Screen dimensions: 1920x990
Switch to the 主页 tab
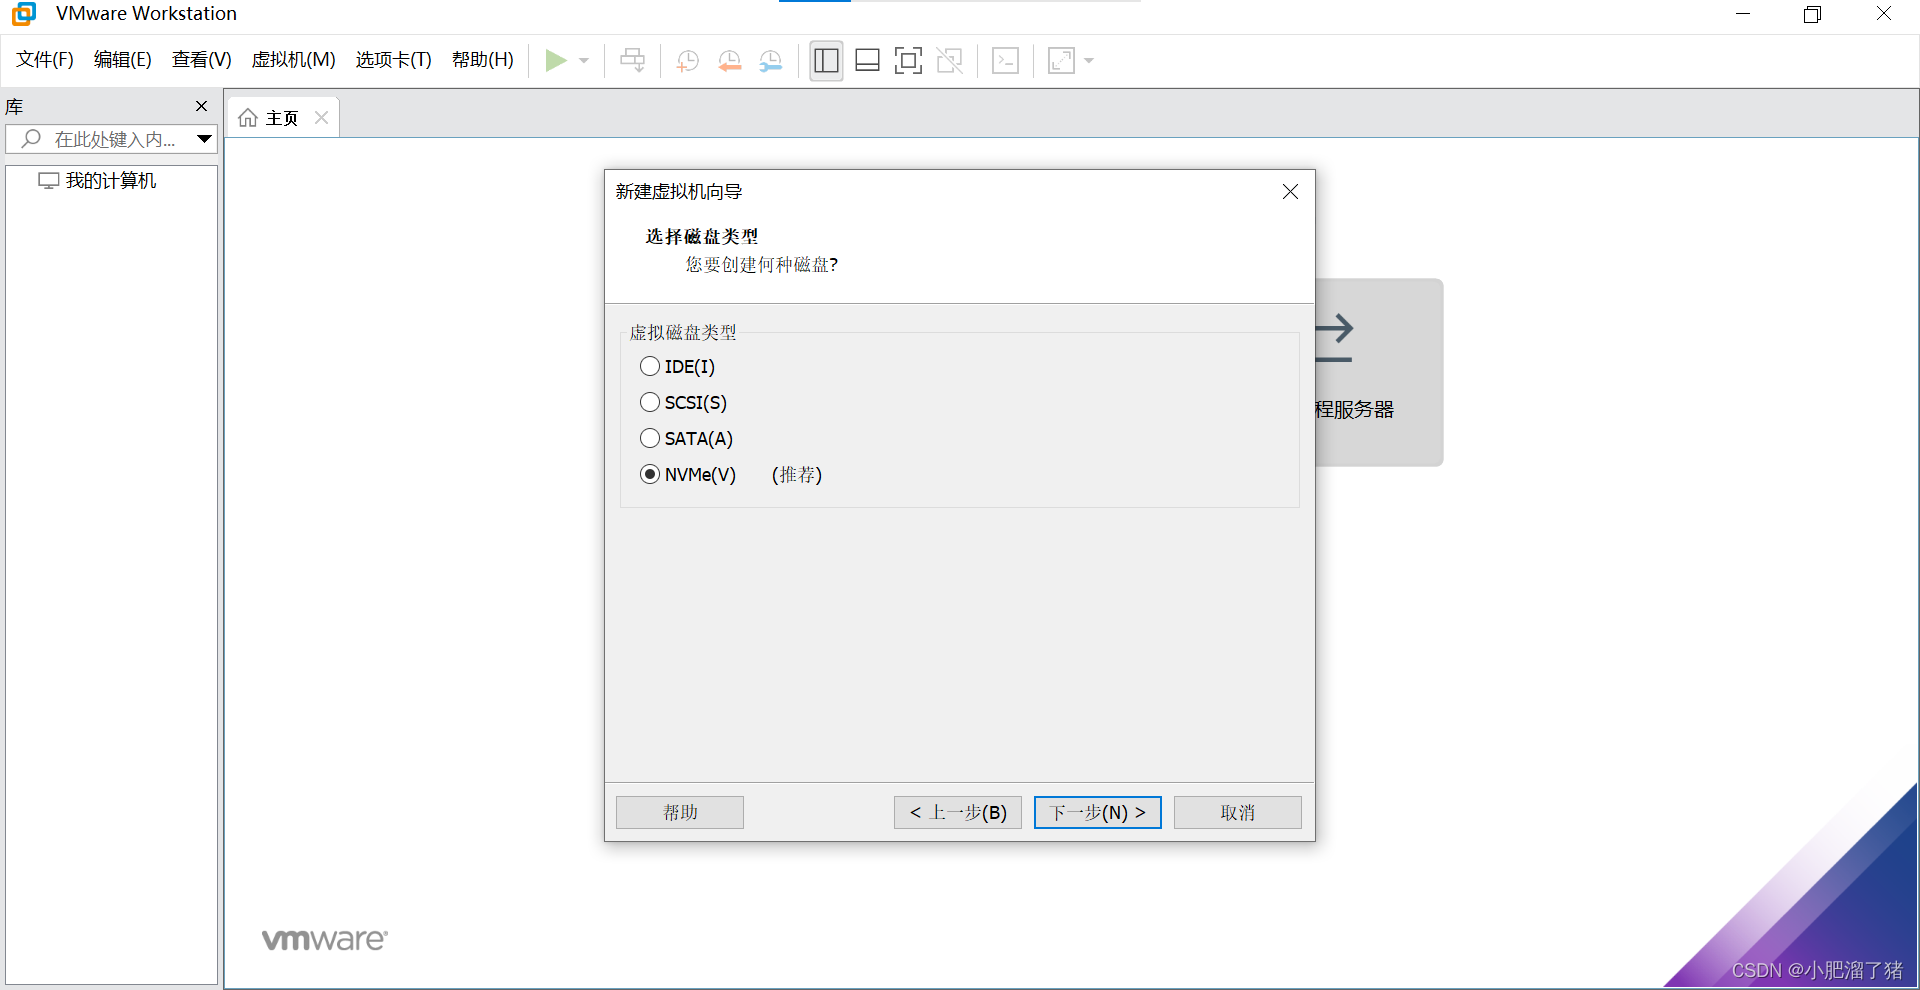coord(282,118)
